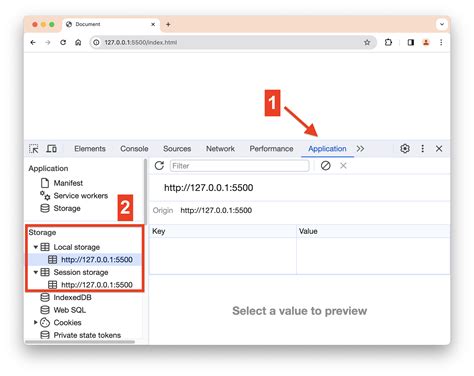Open DevTools settings gear
This screenshot has width=474, height=376.
(405, 149)
